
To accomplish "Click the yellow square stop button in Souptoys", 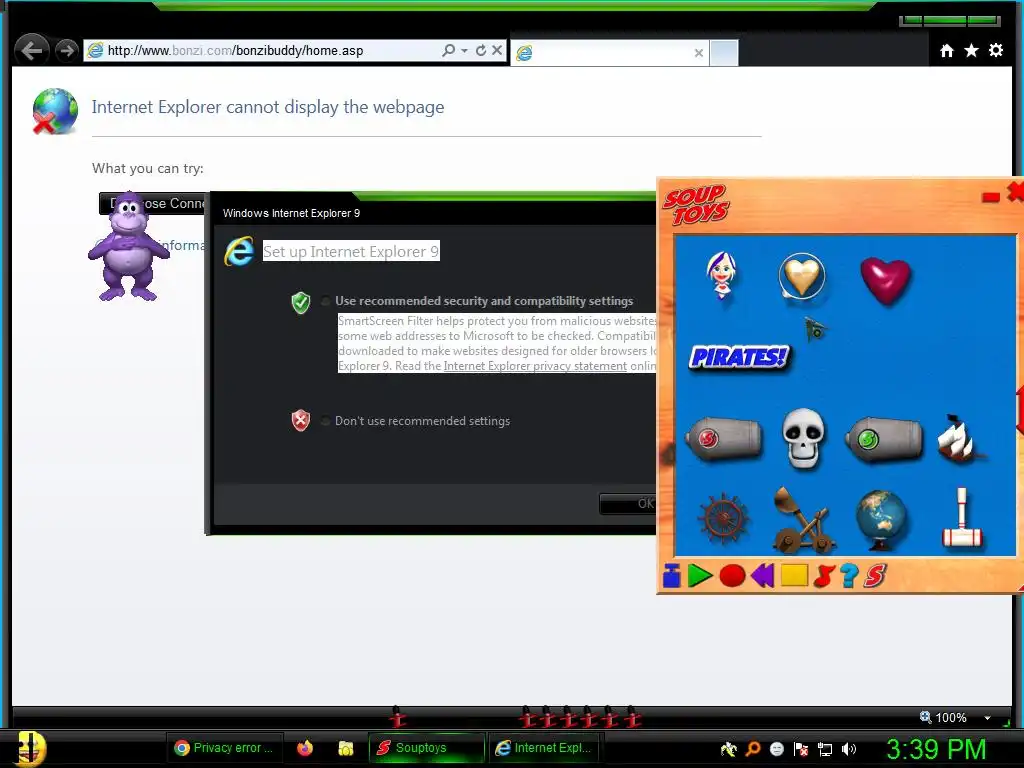I will (794, 575).
